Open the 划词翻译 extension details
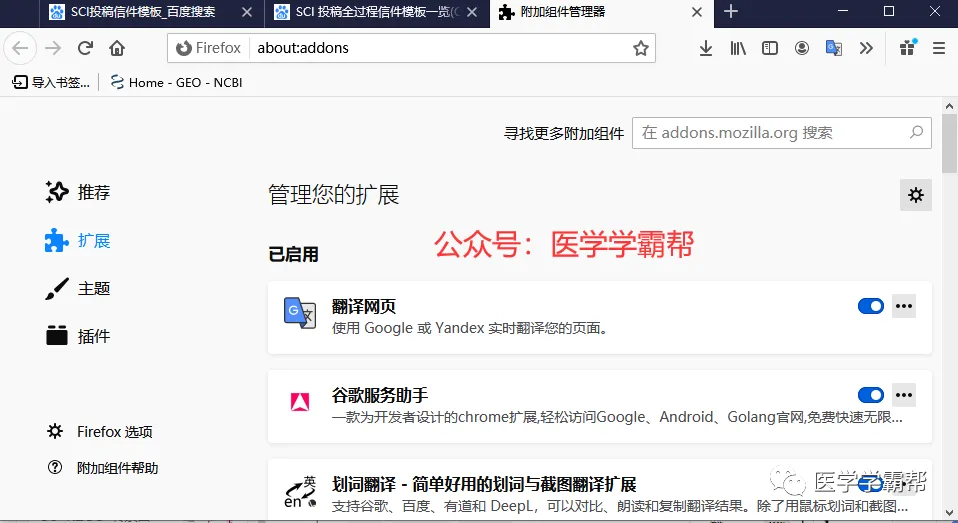958x523 pixels. click(599, 490)
